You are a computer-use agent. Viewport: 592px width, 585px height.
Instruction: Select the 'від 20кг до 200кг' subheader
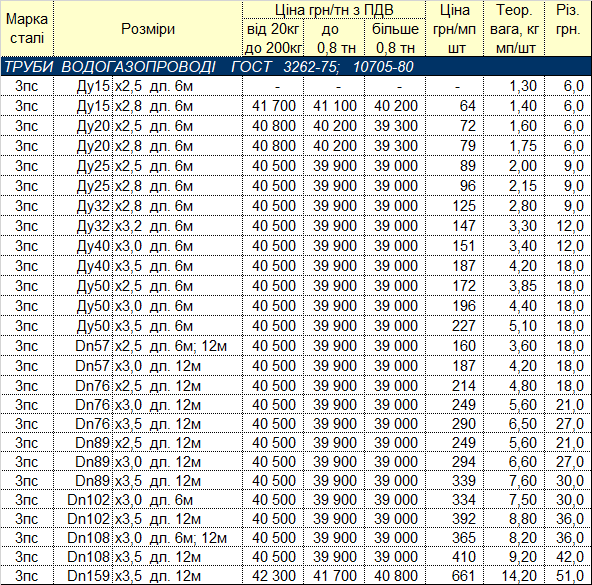point(273,38)
